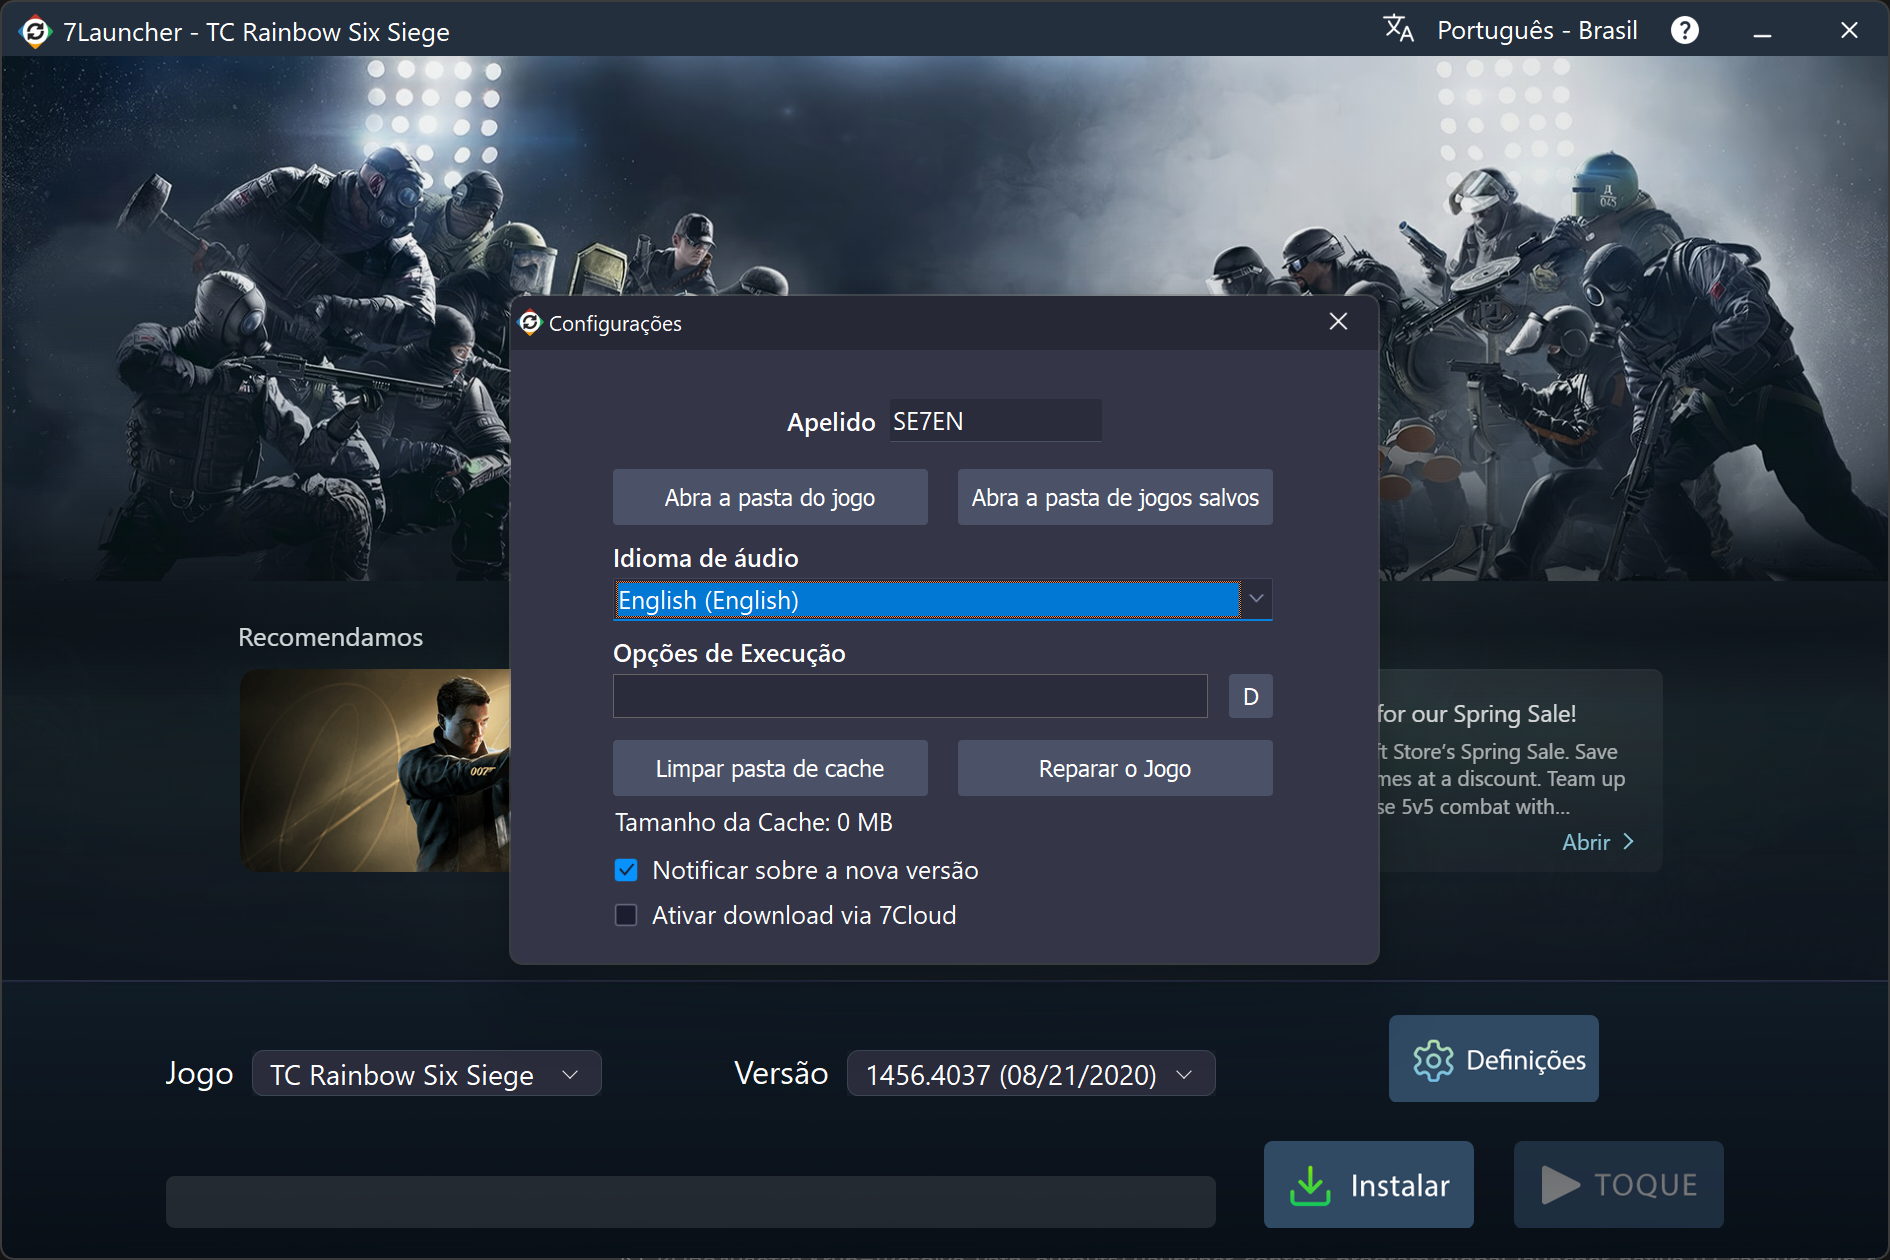Open the Jogo selector 'TC Rainbow Six Siege'
Viewport: 1890px width, 1260px height.
click(426, 1074)
